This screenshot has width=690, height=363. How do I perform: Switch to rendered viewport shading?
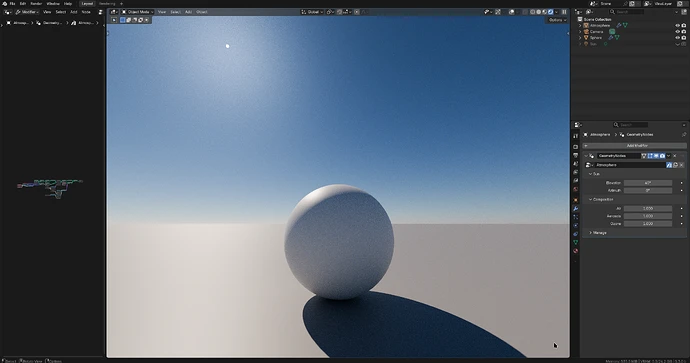(x=551, y=12)
